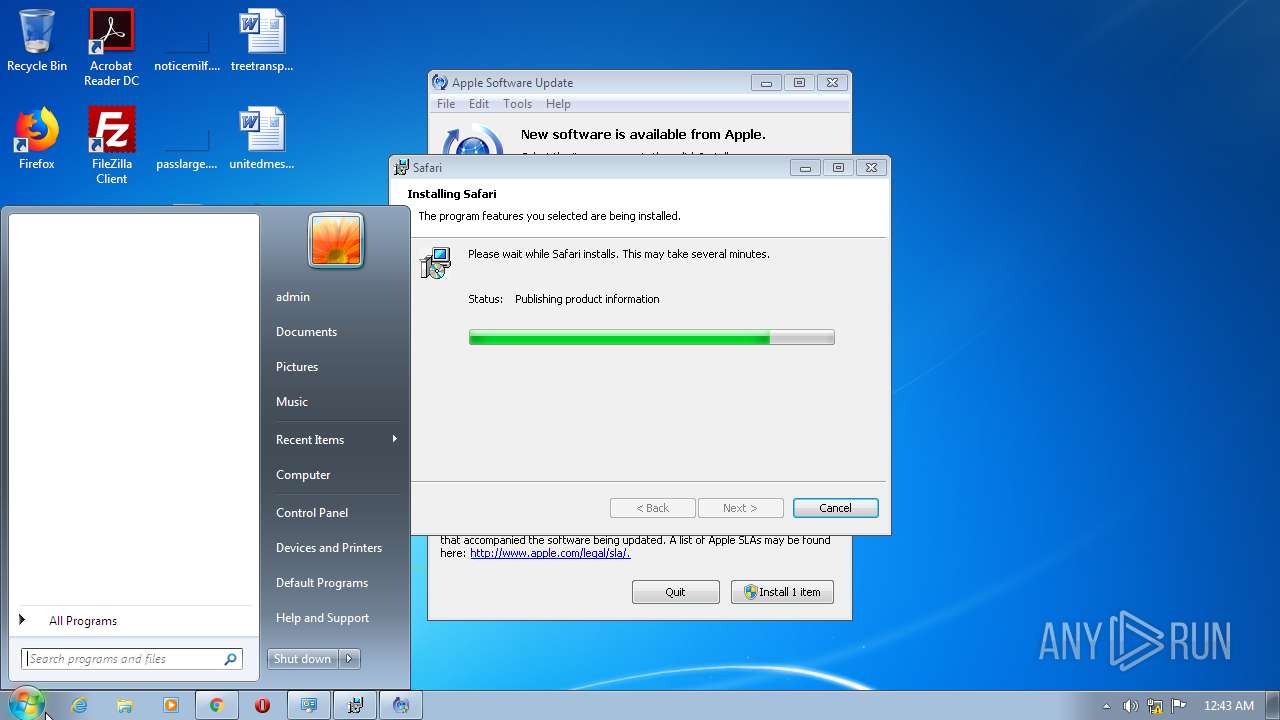Show hidden tray icons arrow
Screen dimensions: 1280x720
[x=1106, y=706]
